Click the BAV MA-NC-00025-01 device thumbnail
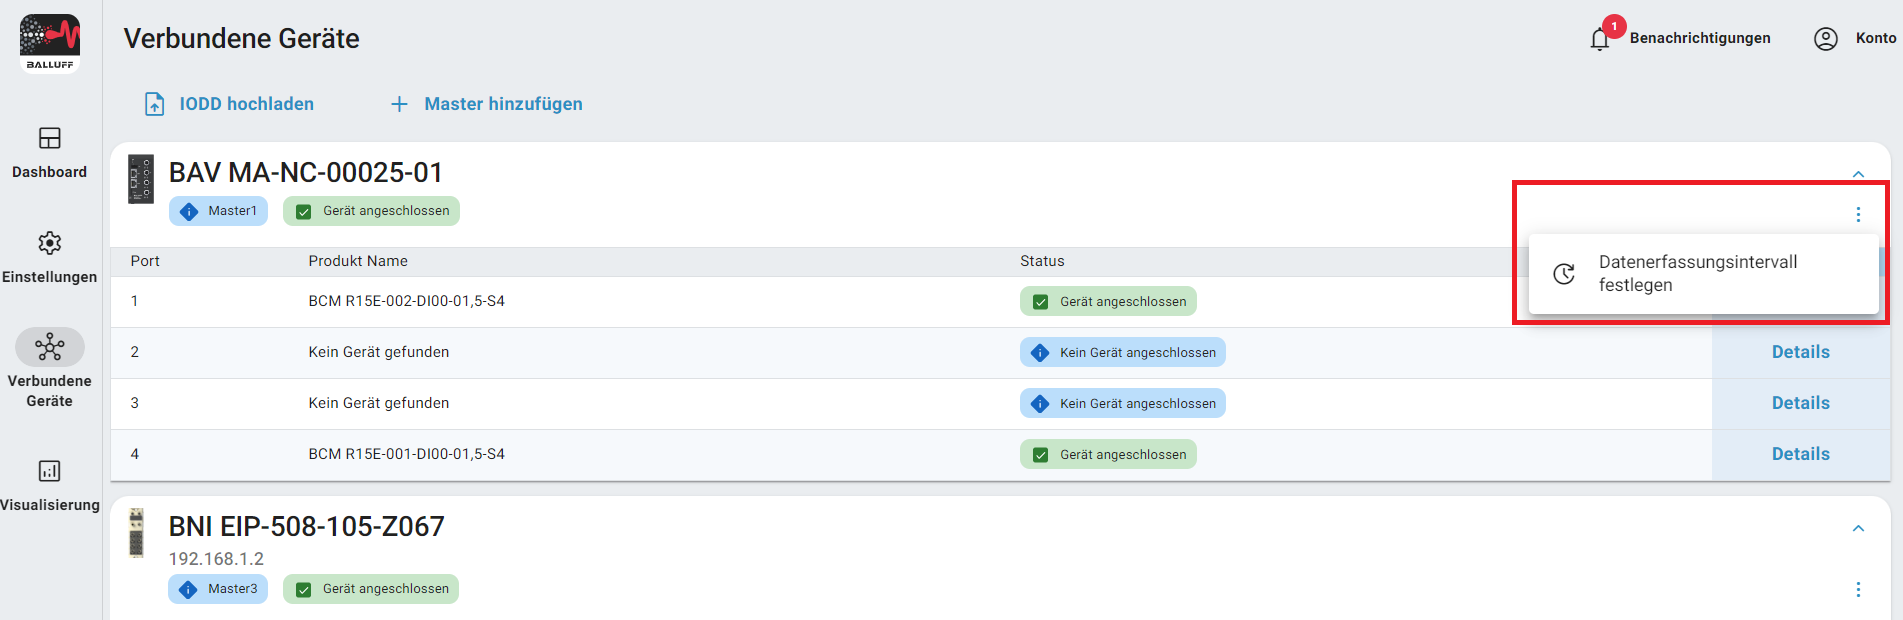Screen dimensions: 1903x620 coord(141,180)
